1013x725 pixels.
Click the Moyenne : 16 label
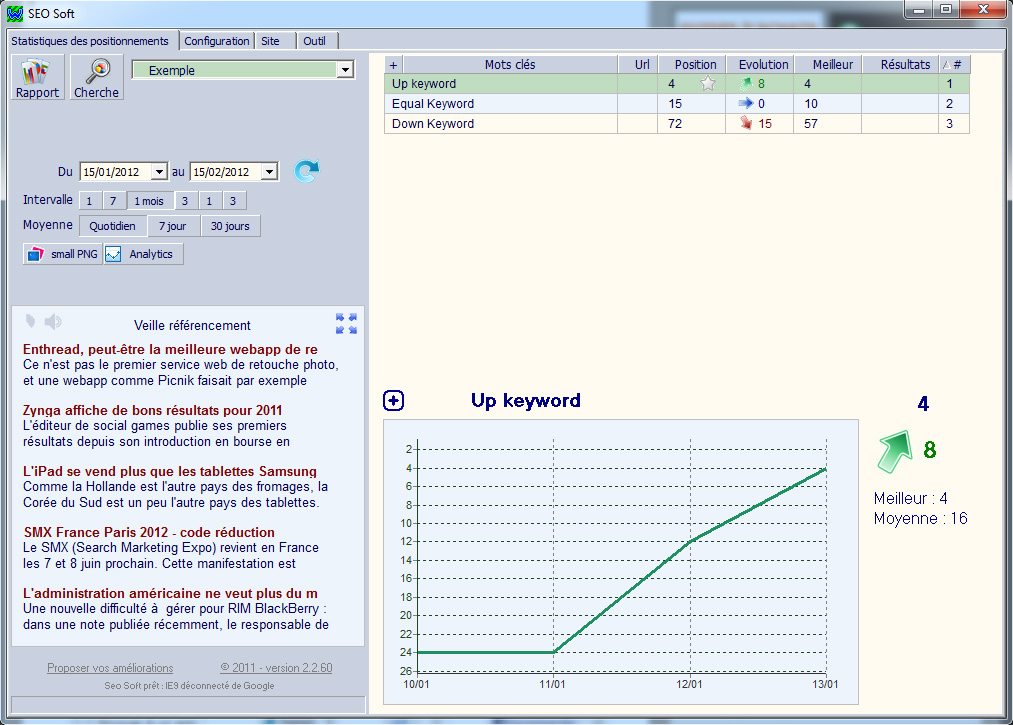click(920, 518)
